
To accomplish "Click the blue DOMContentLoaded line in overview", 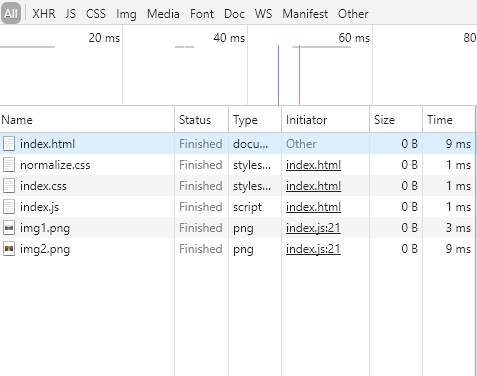I will (x=278, y=75).
